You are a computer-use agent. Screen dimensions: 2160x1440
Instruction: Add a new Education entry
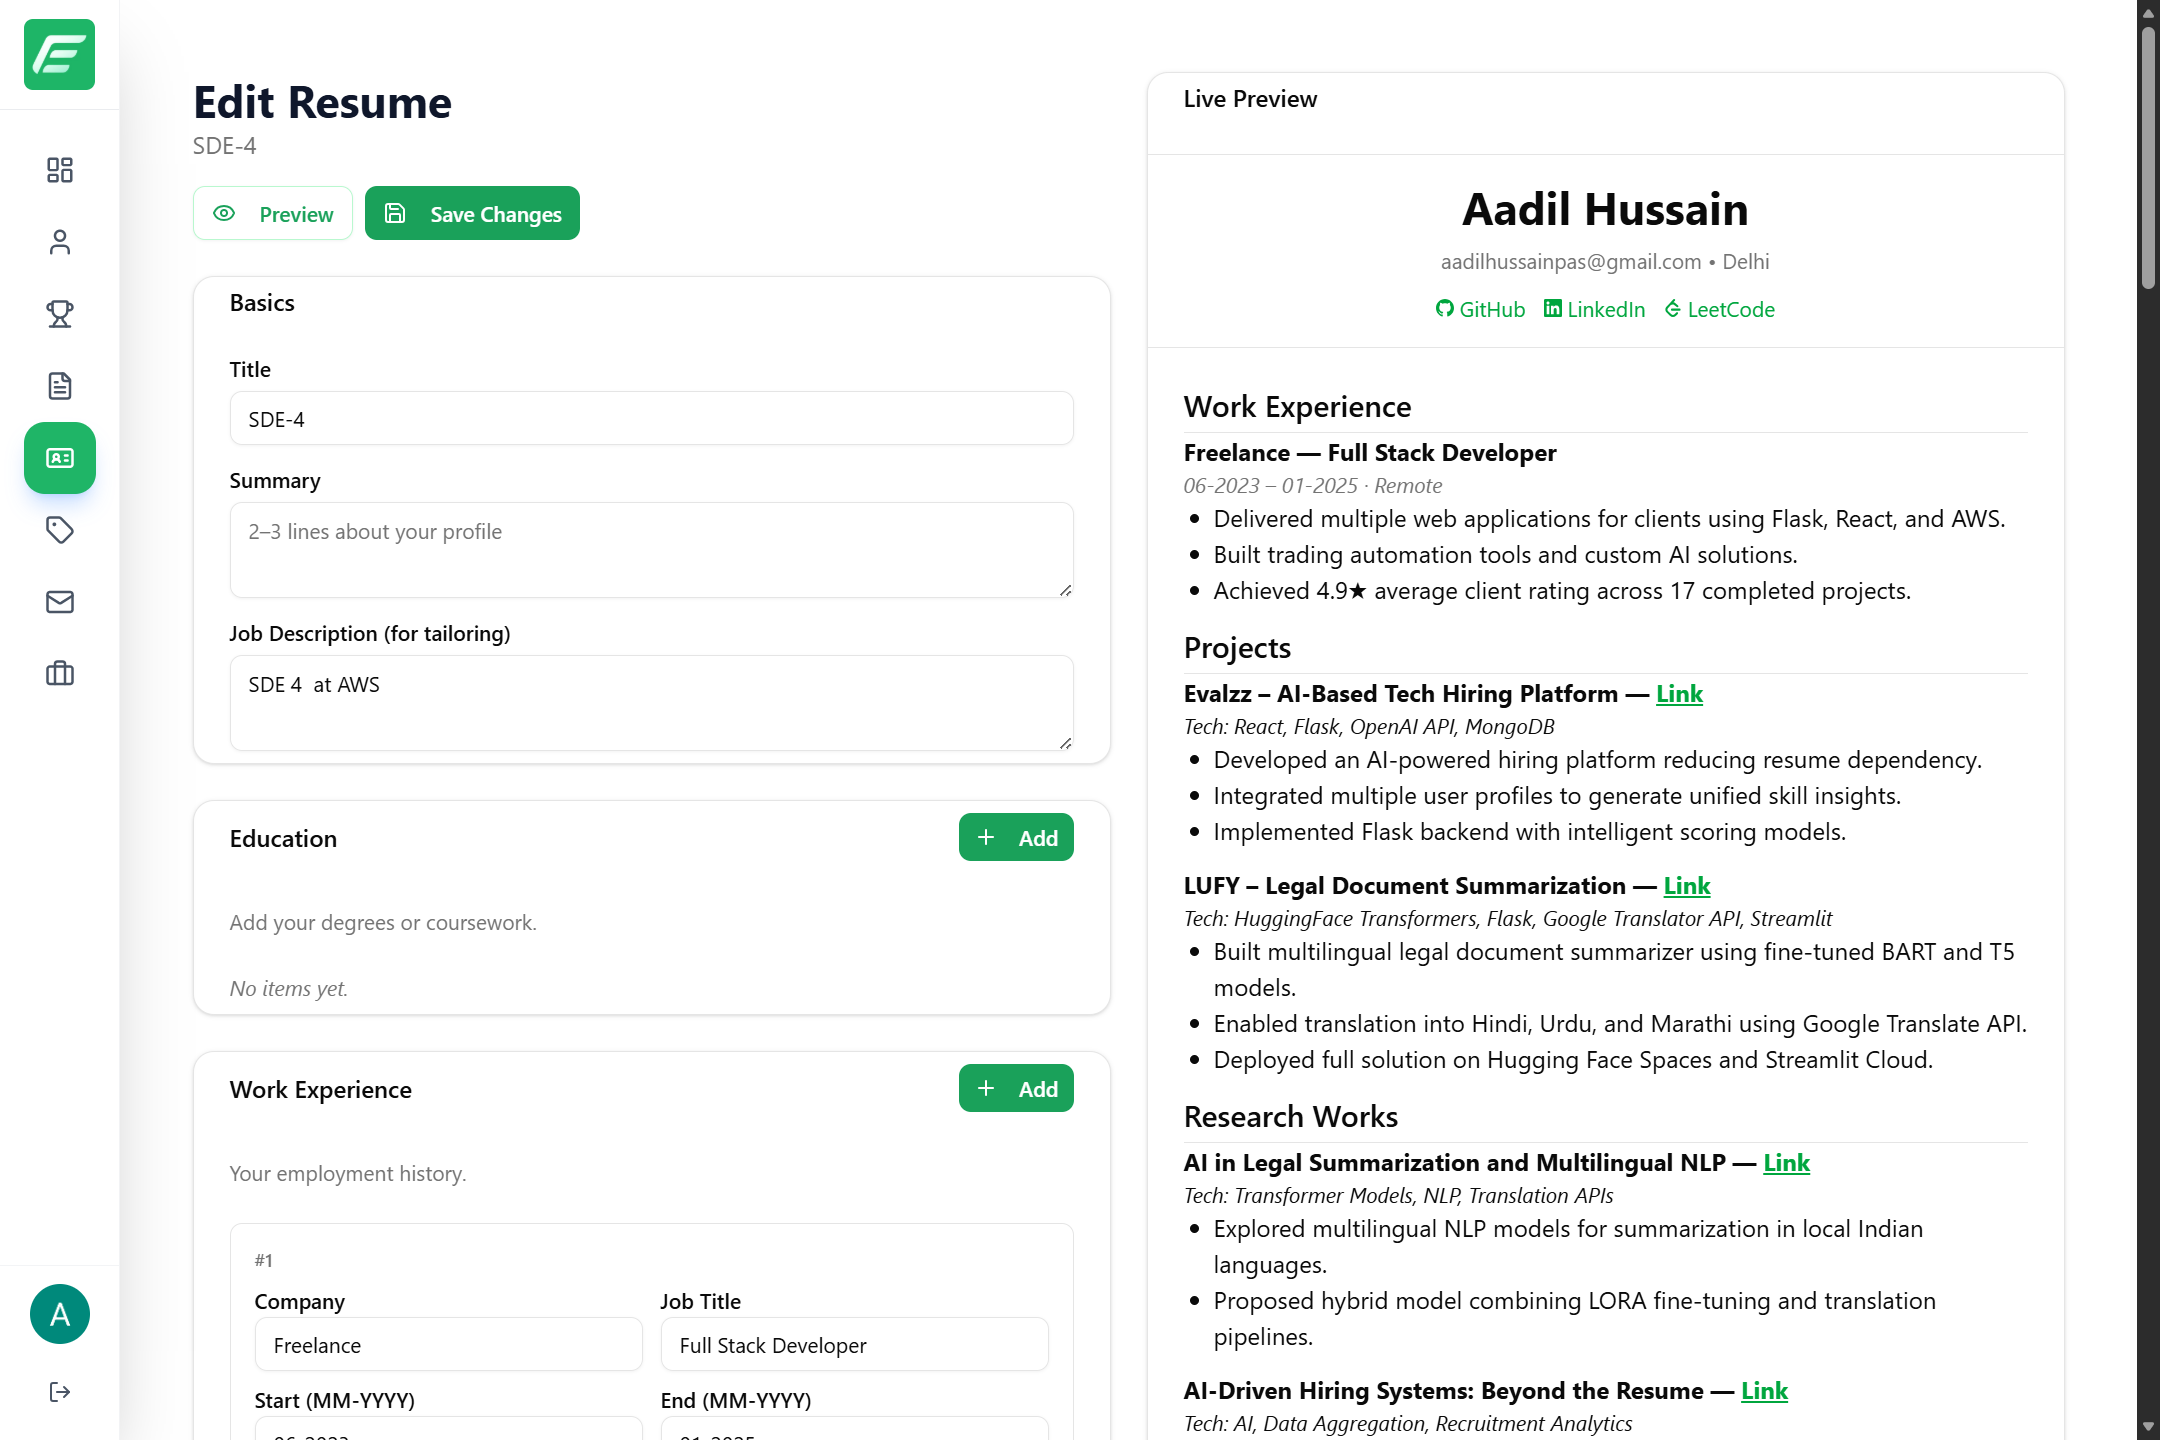tap(1015, 837)
